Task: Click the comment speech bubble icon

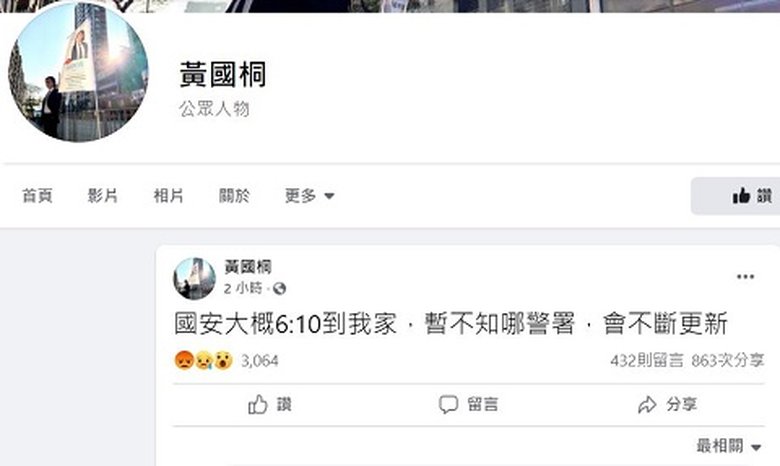Action: point(448,404)
